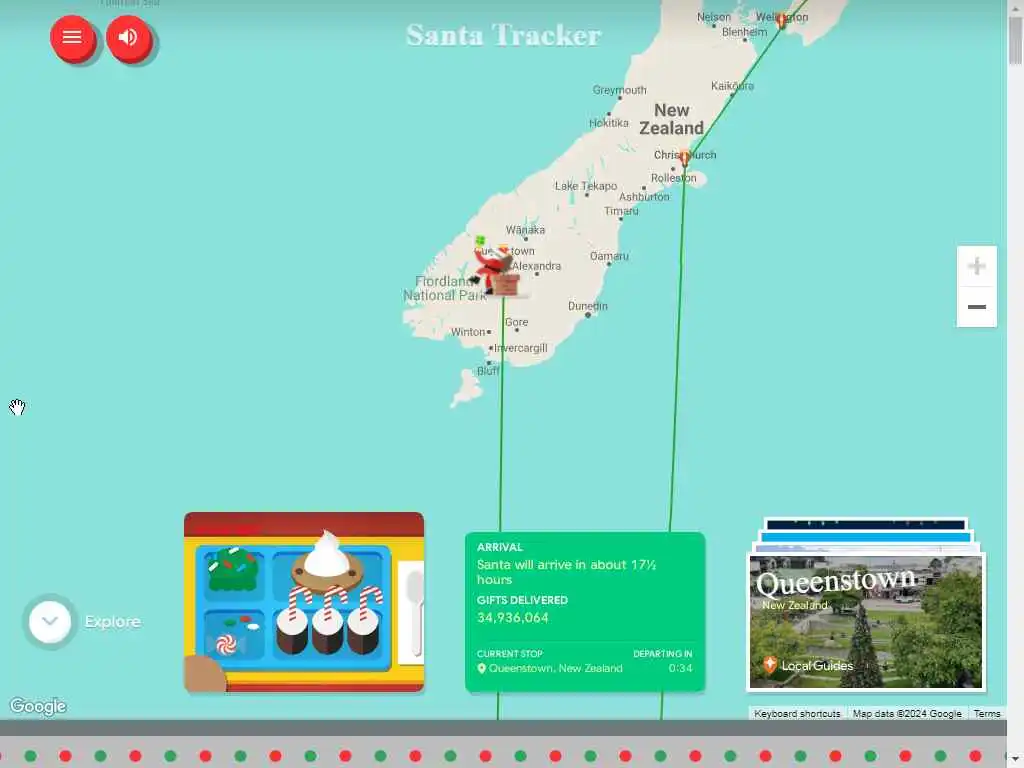Click the Explore label
Screen dimensions: 1024x768
pos(112,622)
